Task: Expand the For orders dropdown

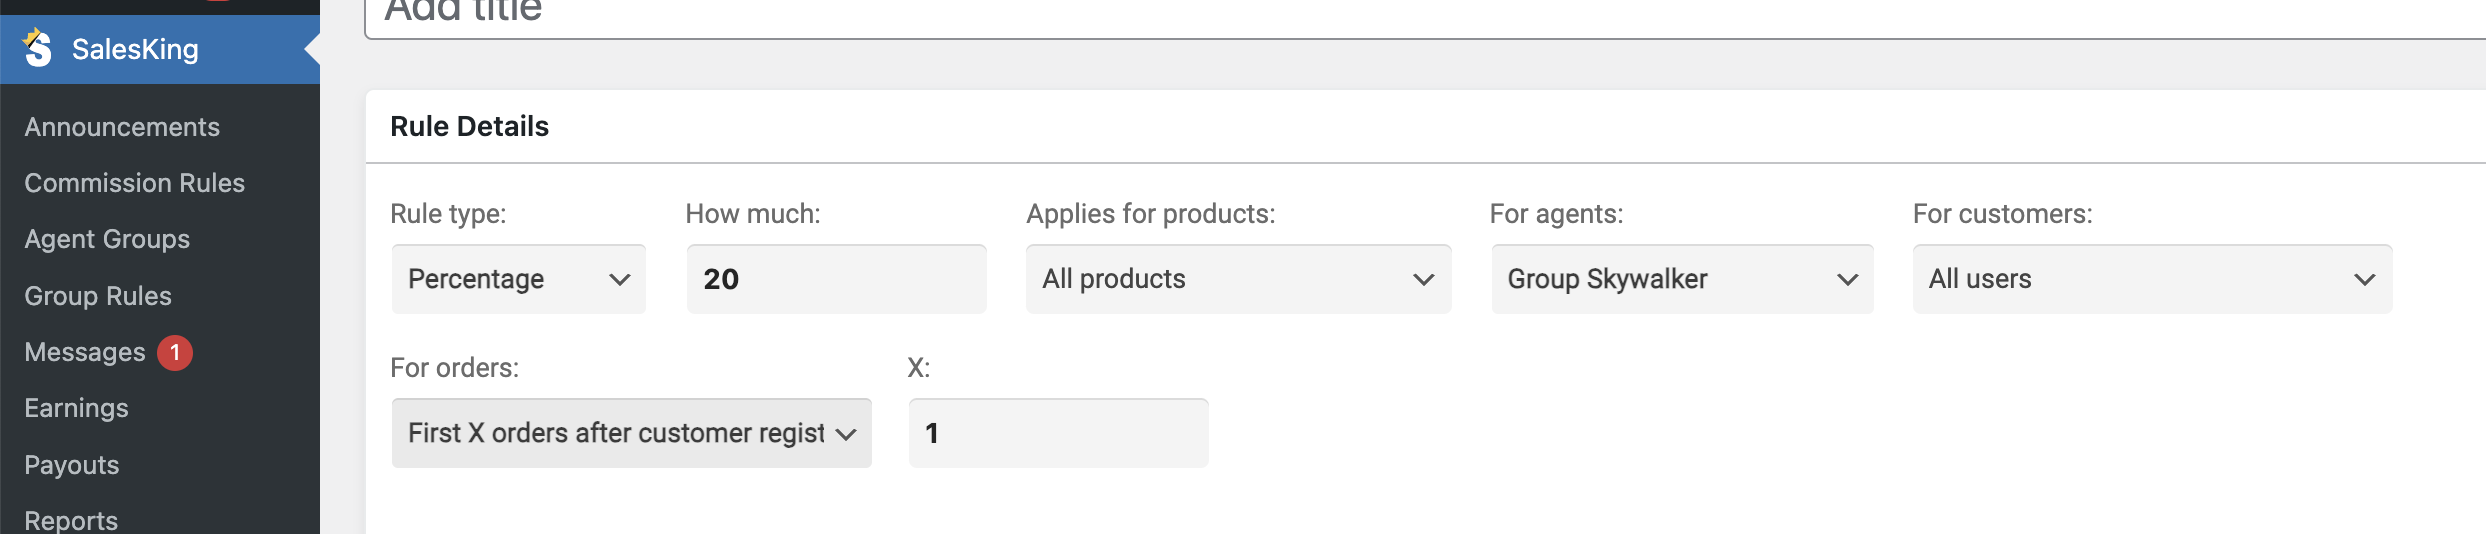Action: tap(632, 433)
